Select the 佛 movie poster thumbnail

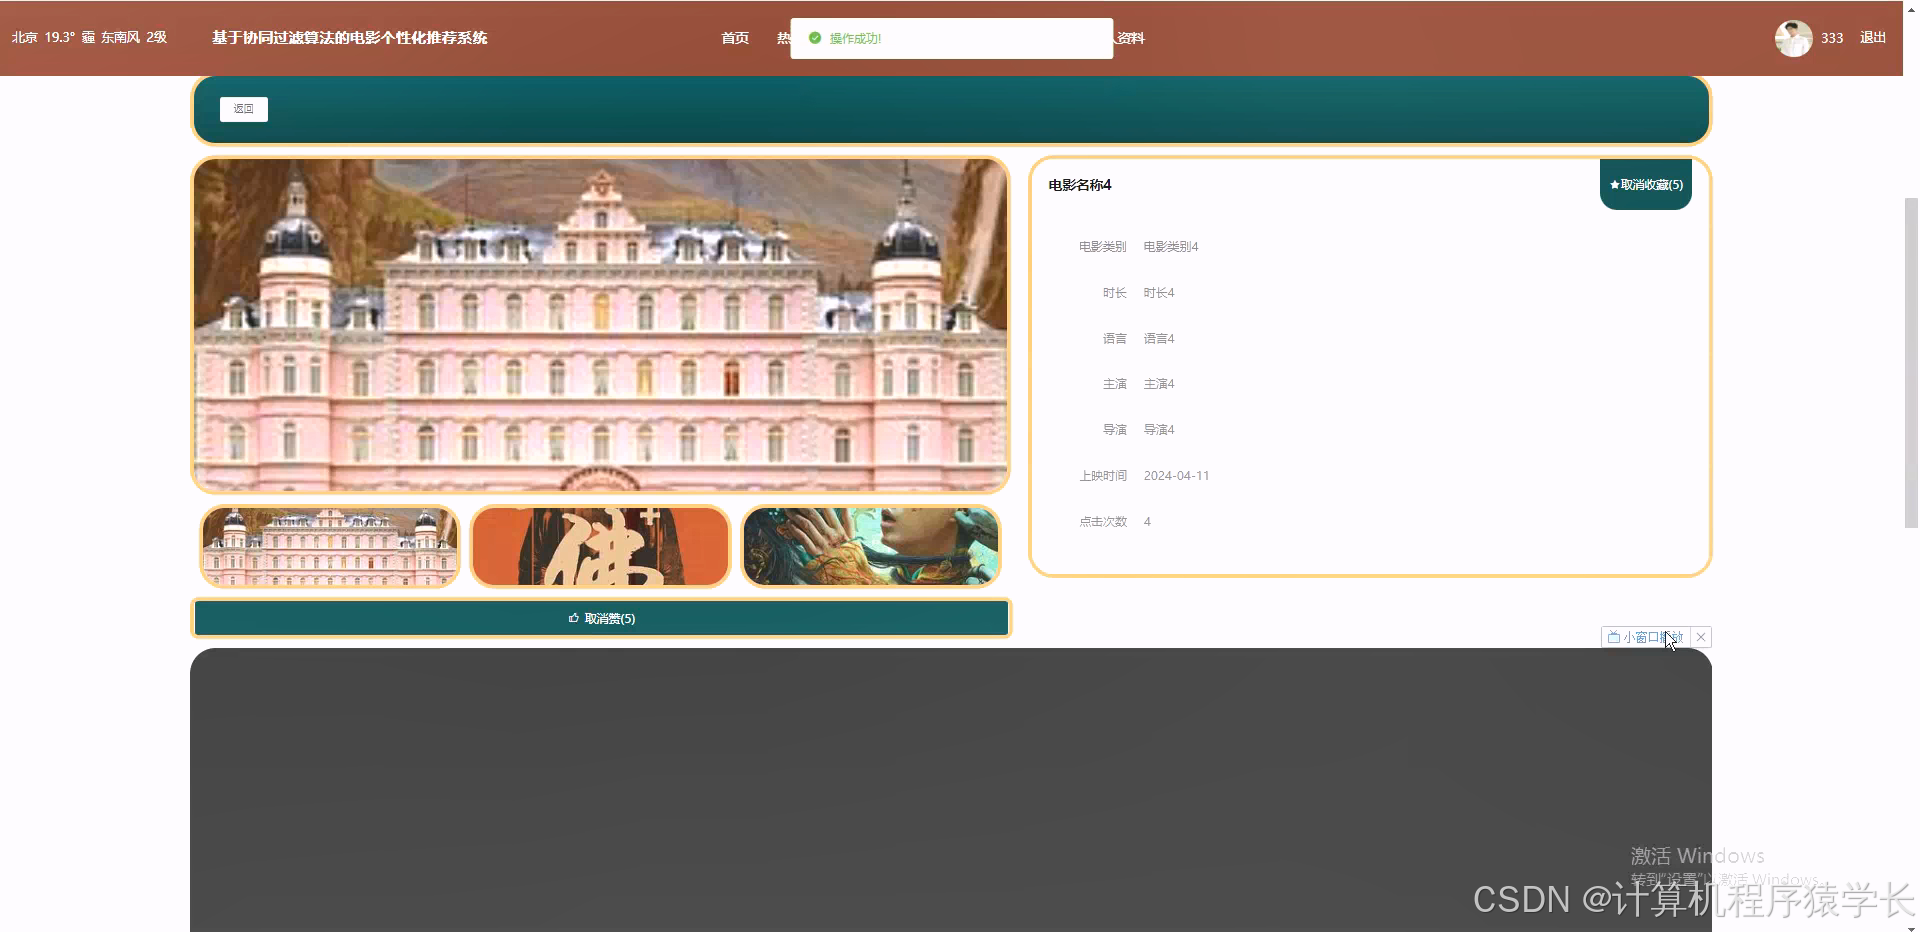[600, 546]
